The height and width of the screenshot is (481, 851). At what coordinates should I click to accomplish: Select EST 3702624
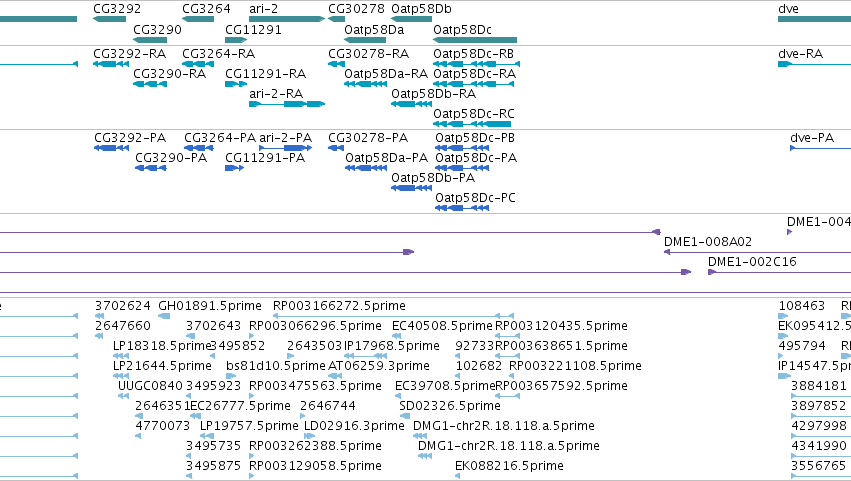[x=123, y=306]
